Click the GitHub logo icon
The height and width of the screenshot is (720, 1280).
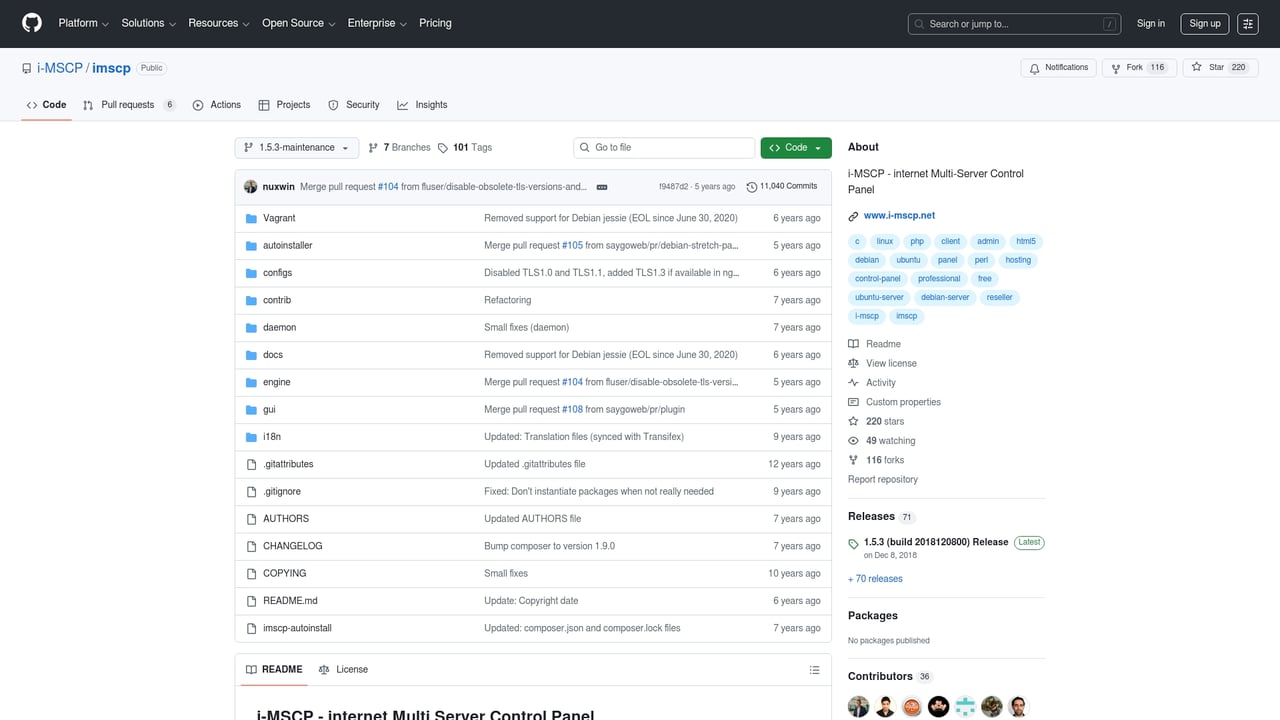pos(32,23)
